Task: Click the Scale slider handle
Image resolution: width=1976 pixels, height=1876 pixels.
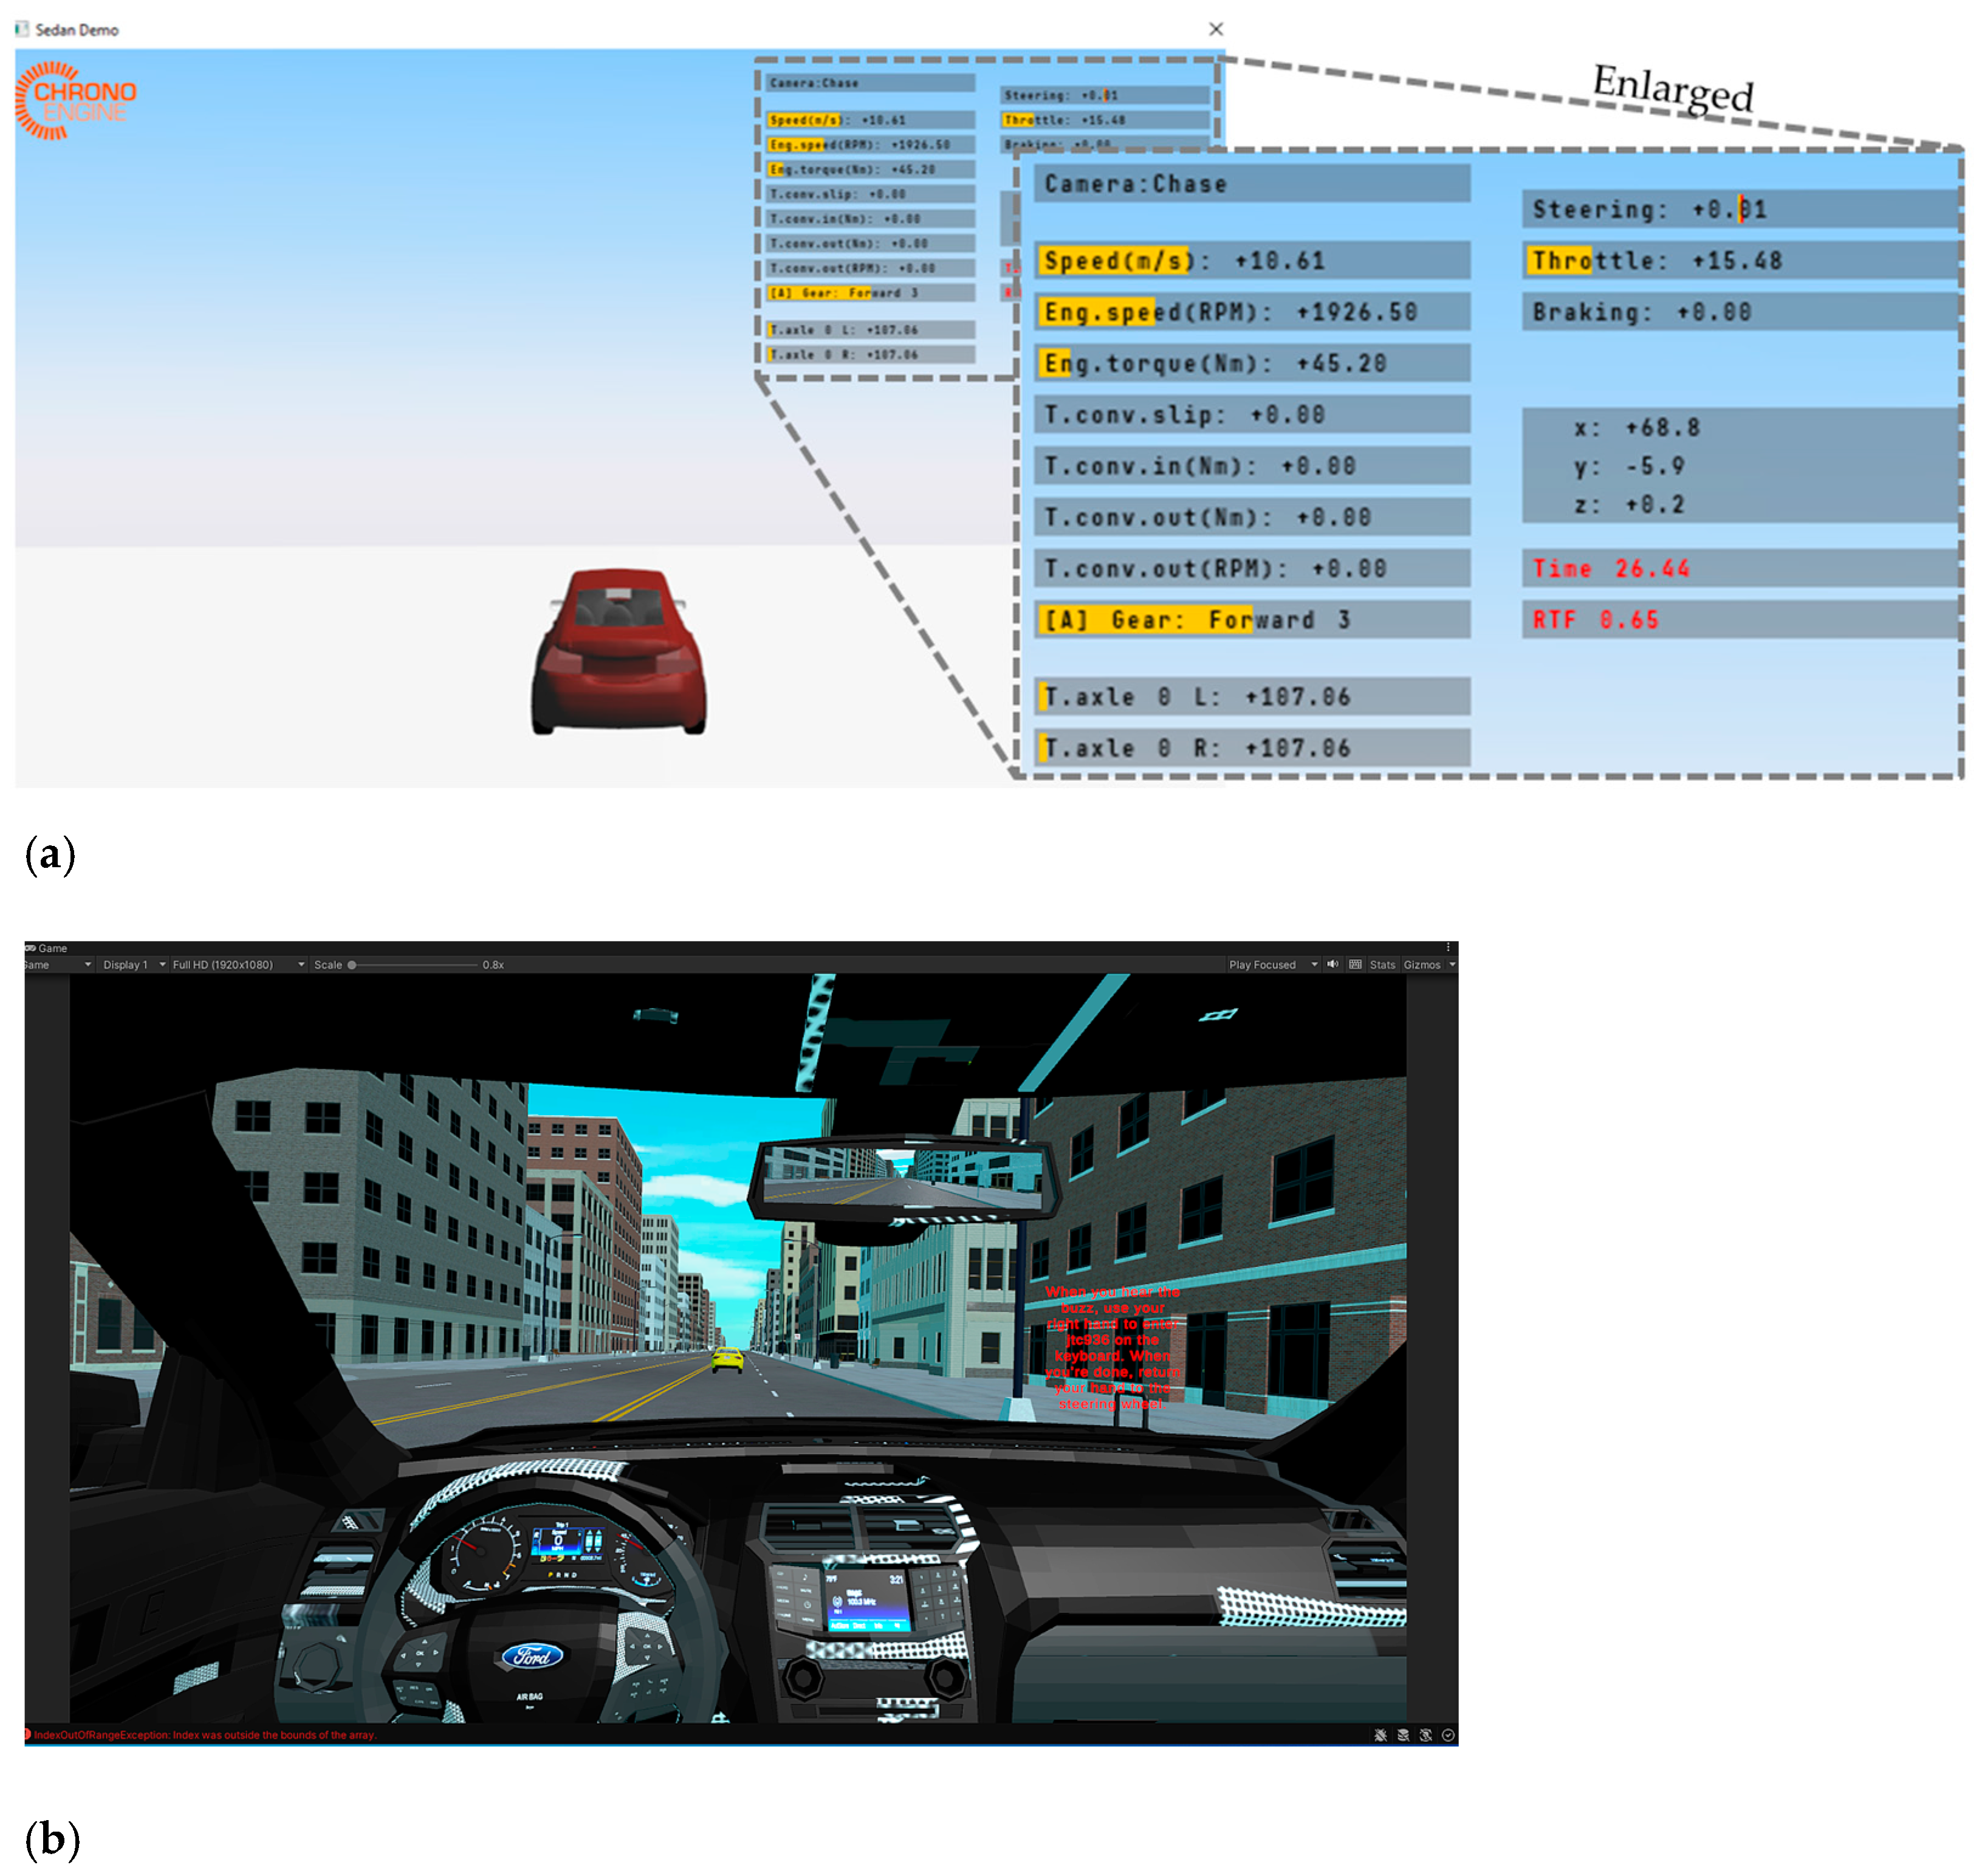Action: point(352,965)
